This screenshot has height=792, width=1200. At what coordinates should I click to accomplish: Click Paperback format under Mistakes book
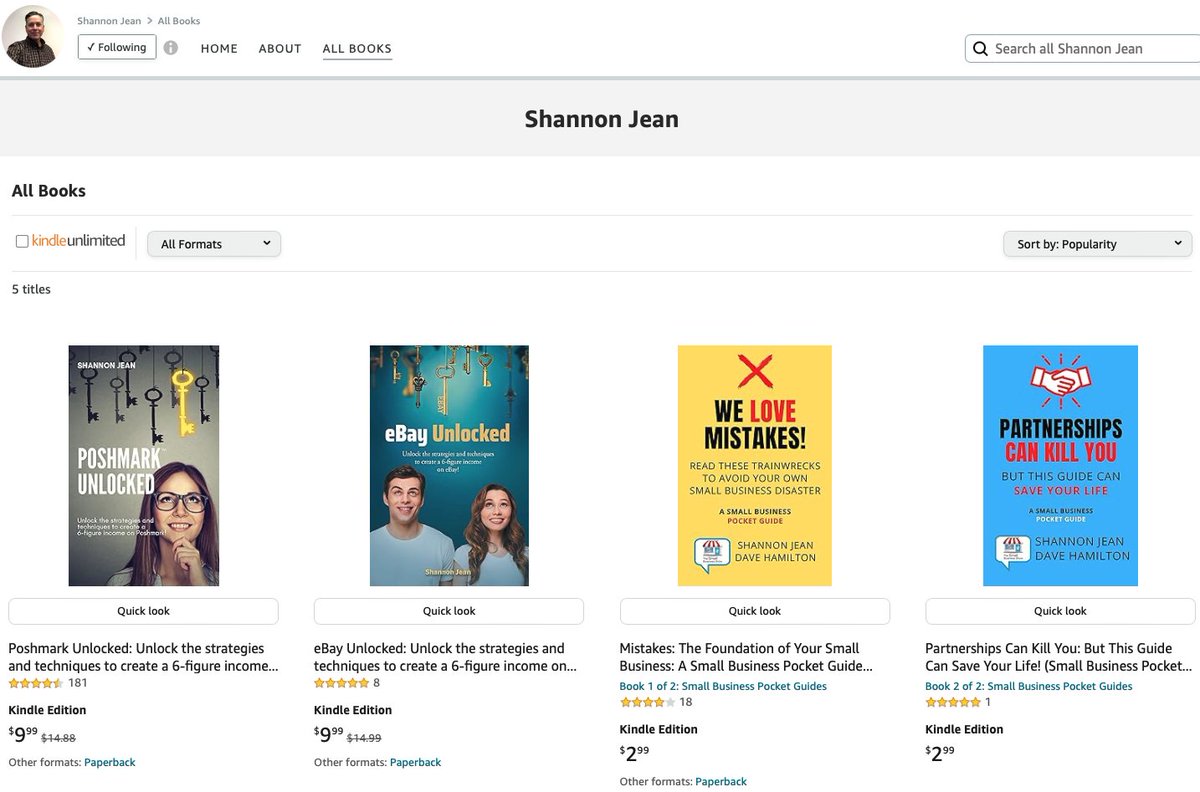click(721, 781)
